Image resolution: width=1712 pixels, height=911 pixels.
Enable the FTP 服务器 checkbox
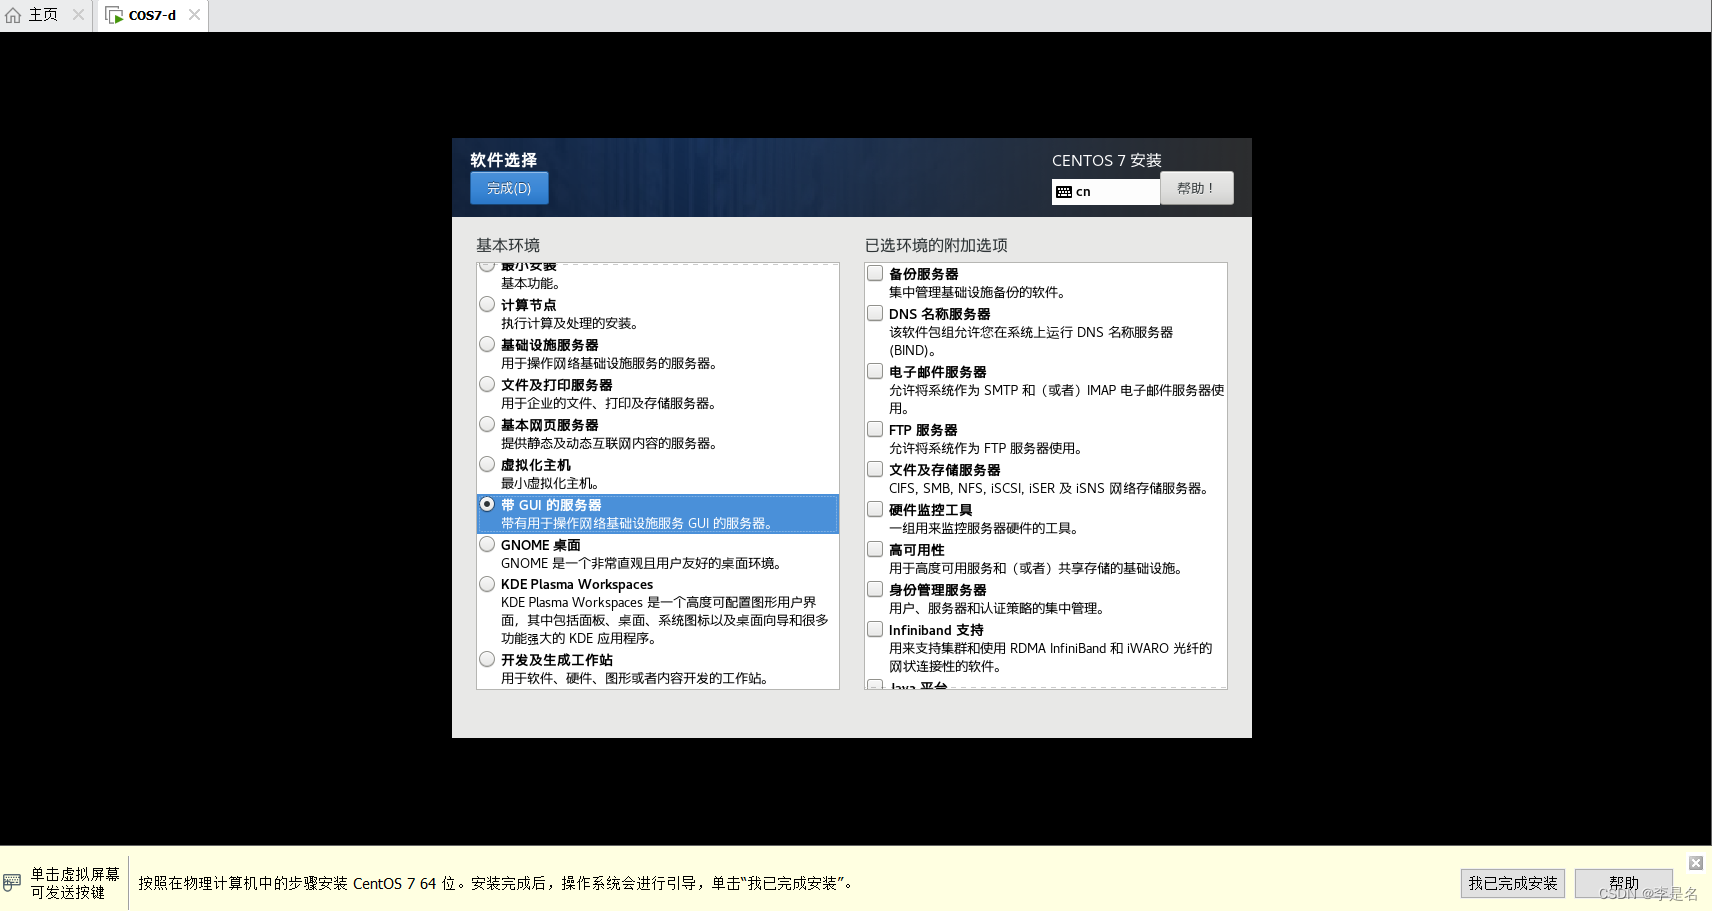pyautogui.click(x=875, y=429)
